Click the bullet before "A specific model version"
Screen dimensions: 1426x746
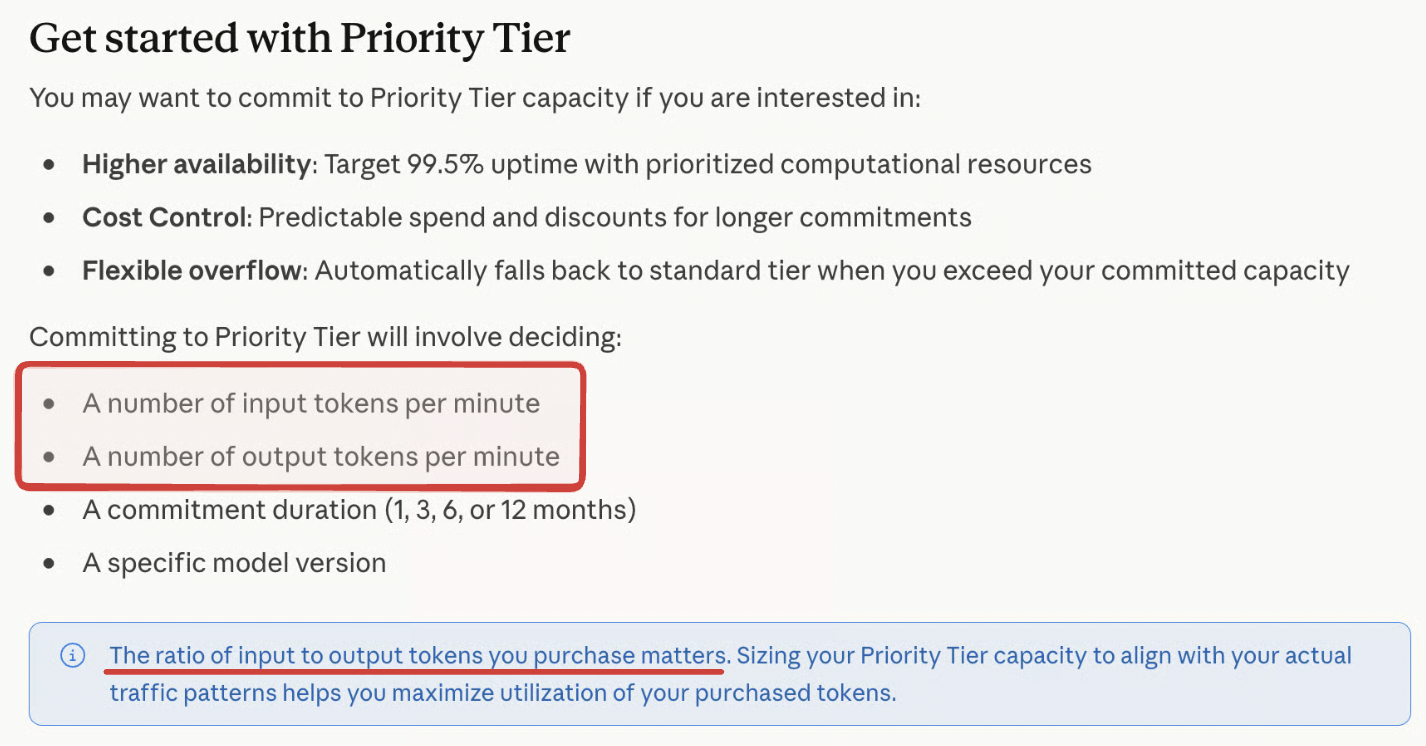(49, 563)
